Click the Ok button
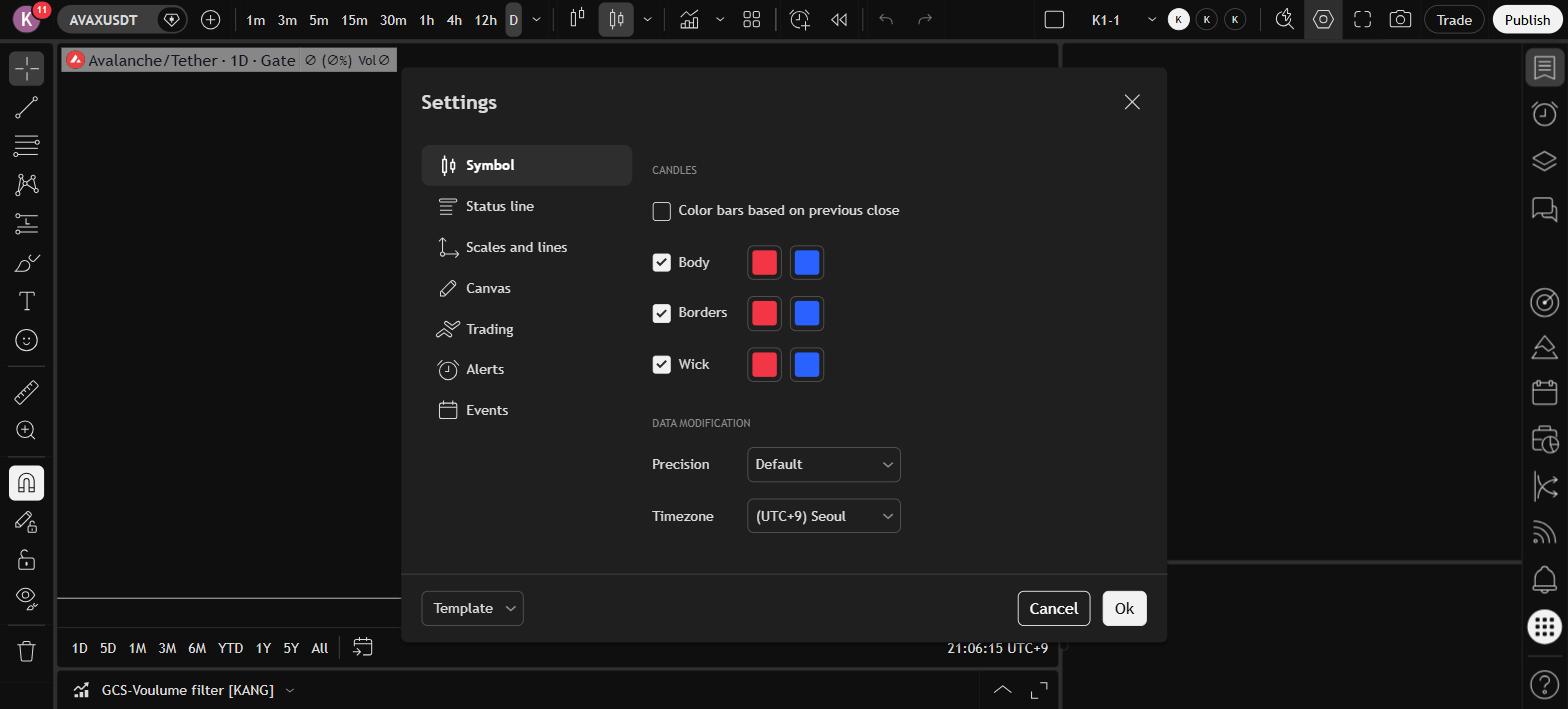The image size is (1568, 709). coord(1124,608)
